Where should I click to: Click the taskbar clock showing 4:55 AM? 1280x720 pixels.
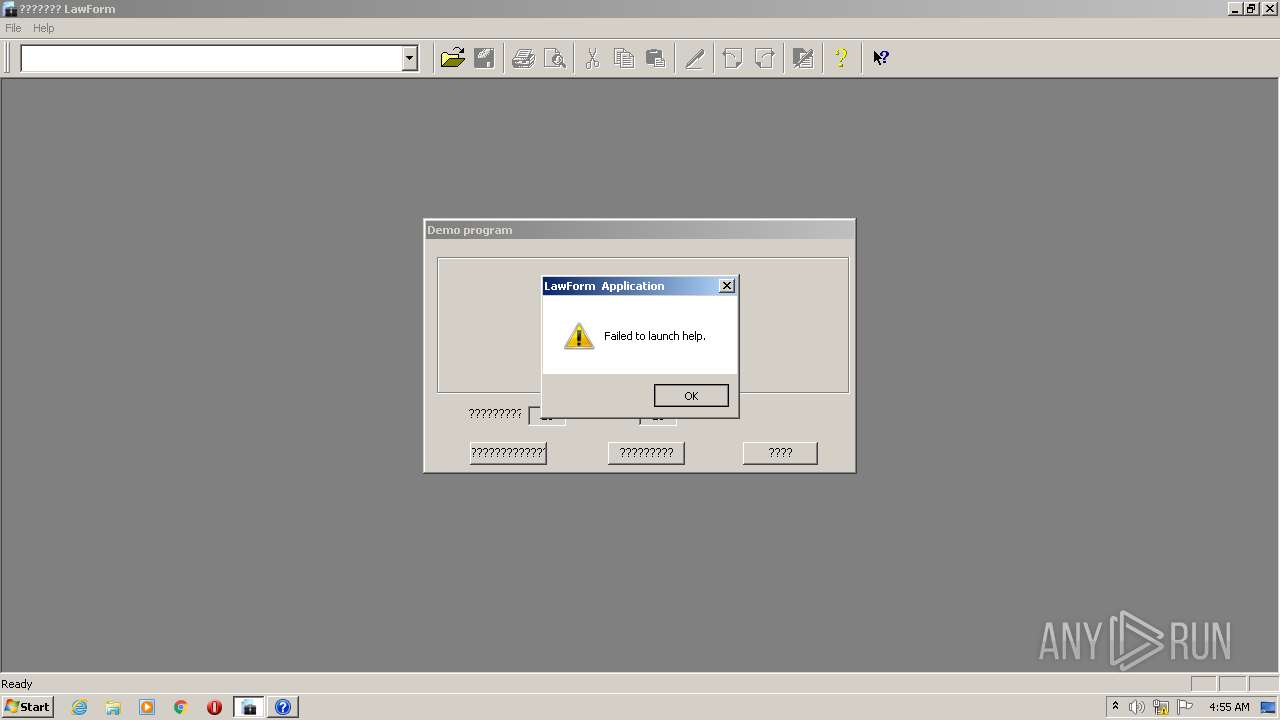1229,707
